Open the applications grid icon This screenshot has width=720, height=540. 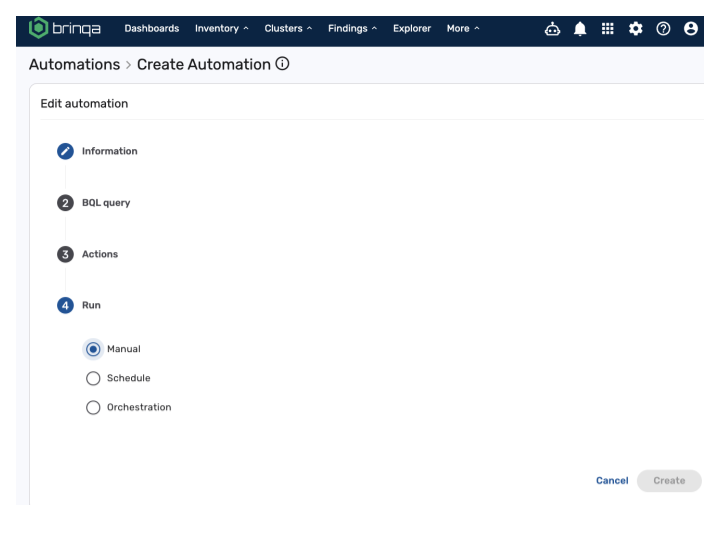tap(608, 29)
